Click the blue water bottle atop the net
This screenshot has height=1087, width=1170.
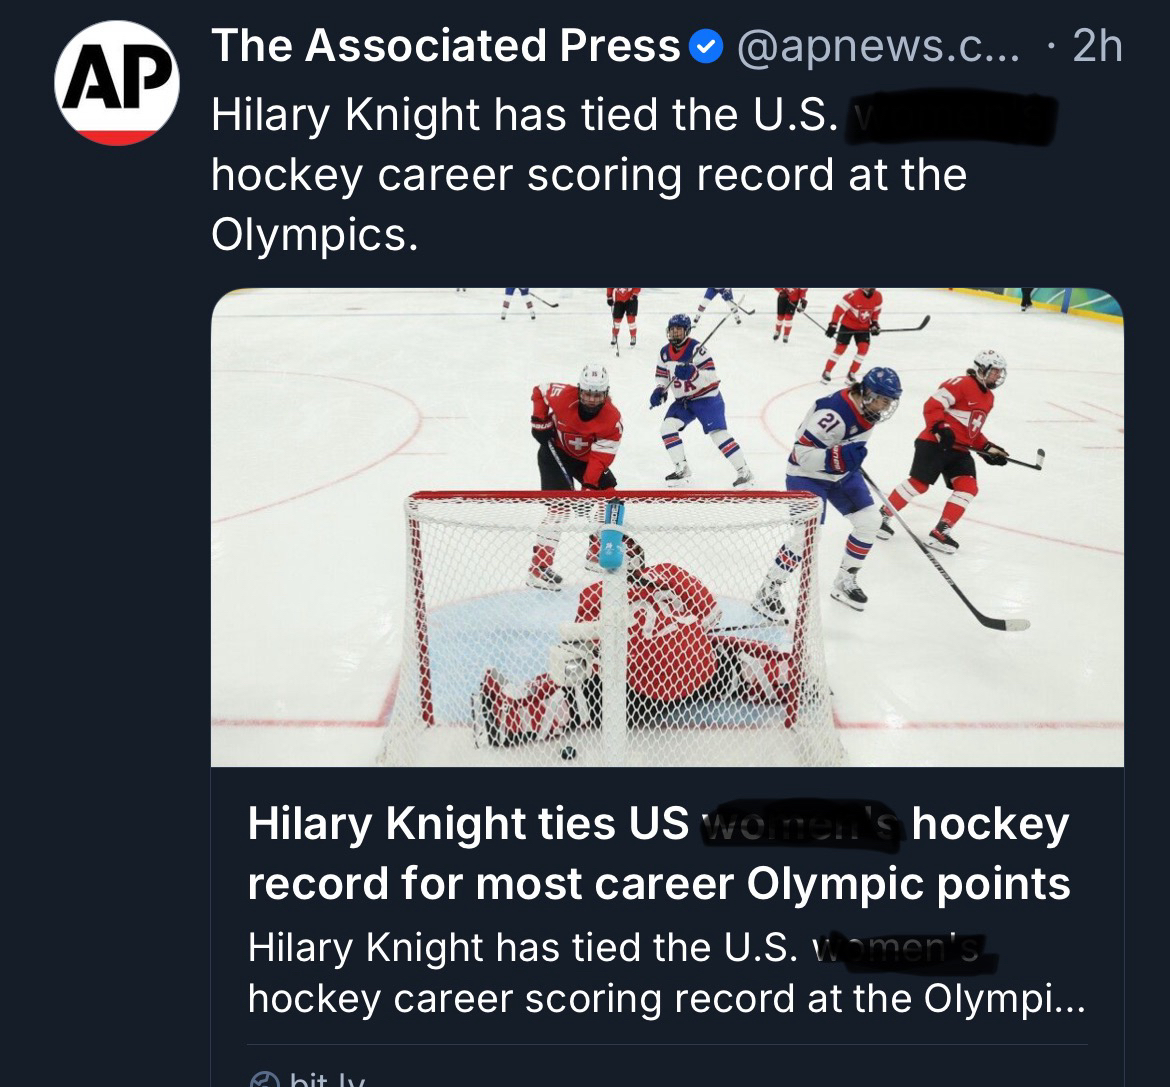click(x=610, y=535)
